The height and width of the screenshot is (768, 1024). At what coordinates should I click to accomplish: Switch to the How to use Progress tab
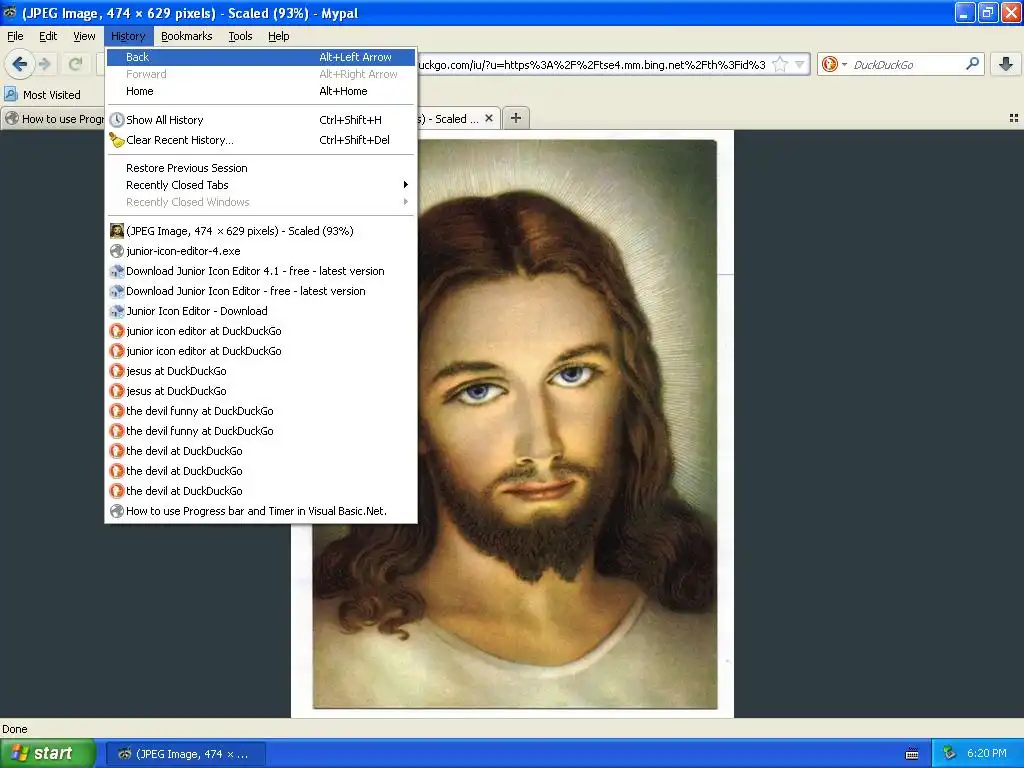(54, 118)
